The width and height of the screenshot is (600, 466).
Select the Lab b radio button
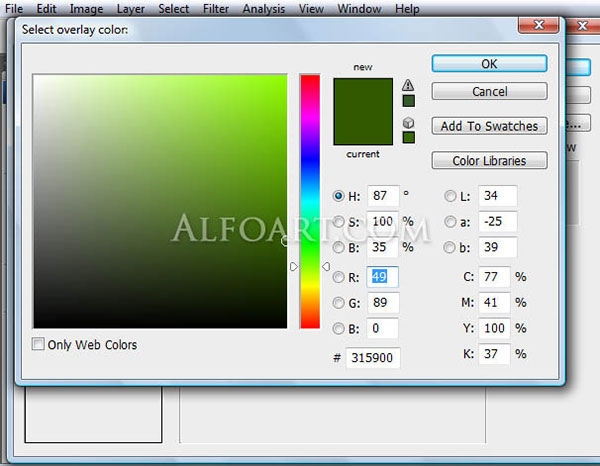pyautogui.click(x=450, y=247)
